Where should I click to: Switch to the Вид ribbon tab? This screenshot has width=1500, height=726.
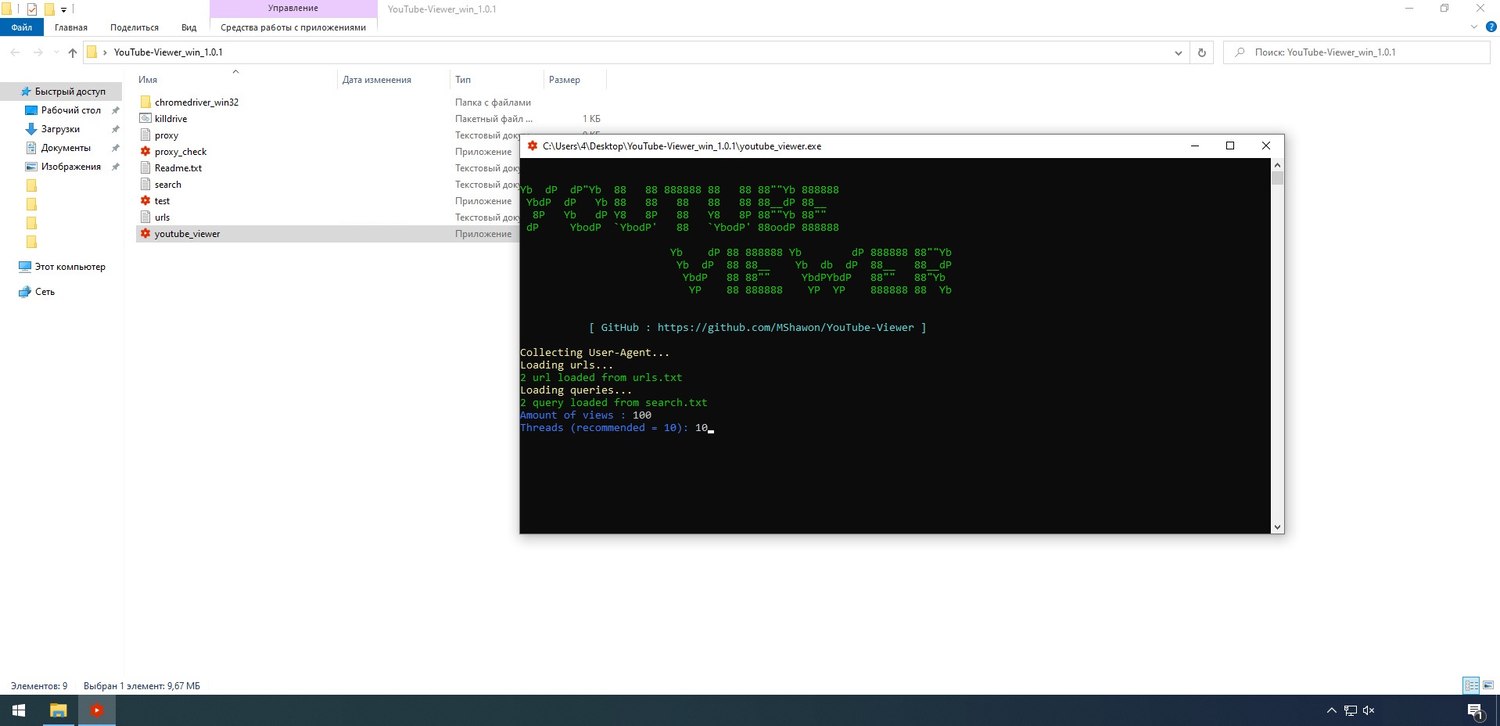click(x=189, y=27)
